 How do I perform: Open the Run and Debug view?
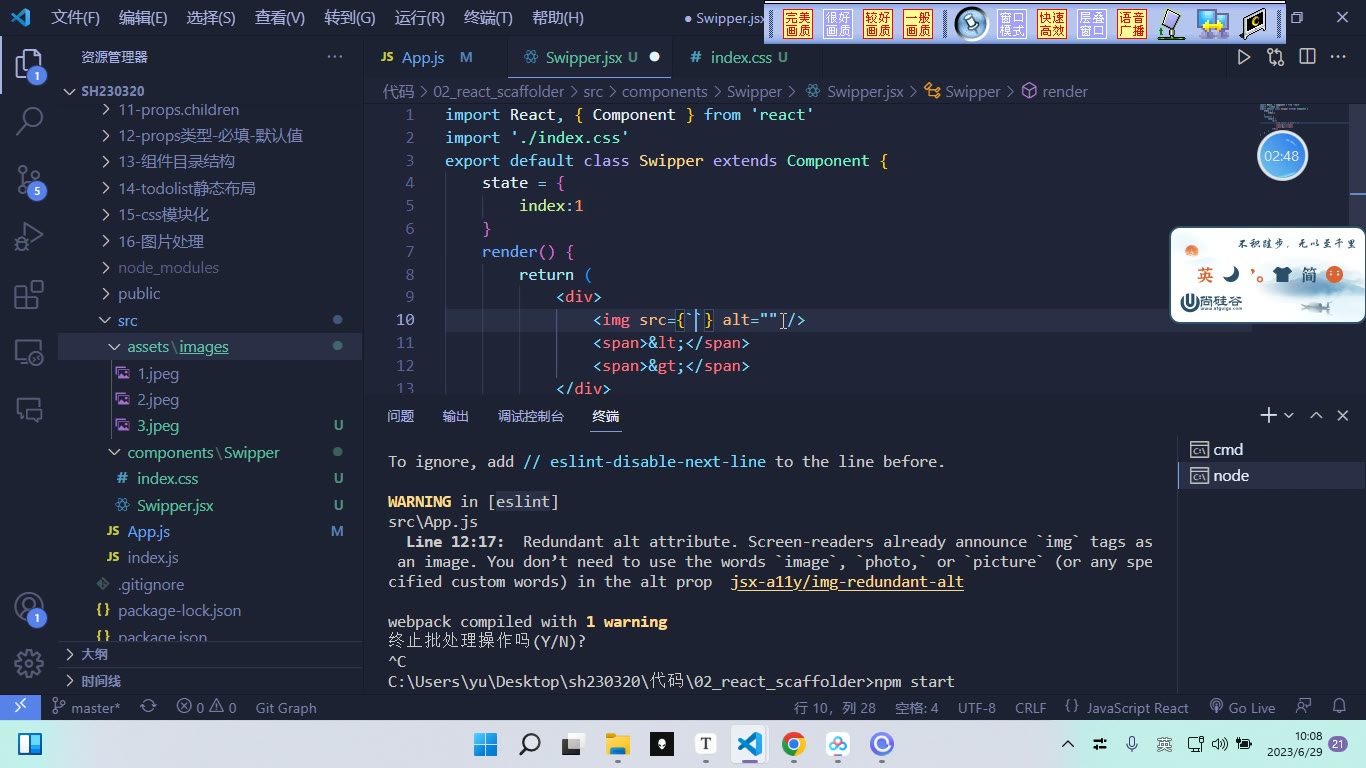[29, 237]
